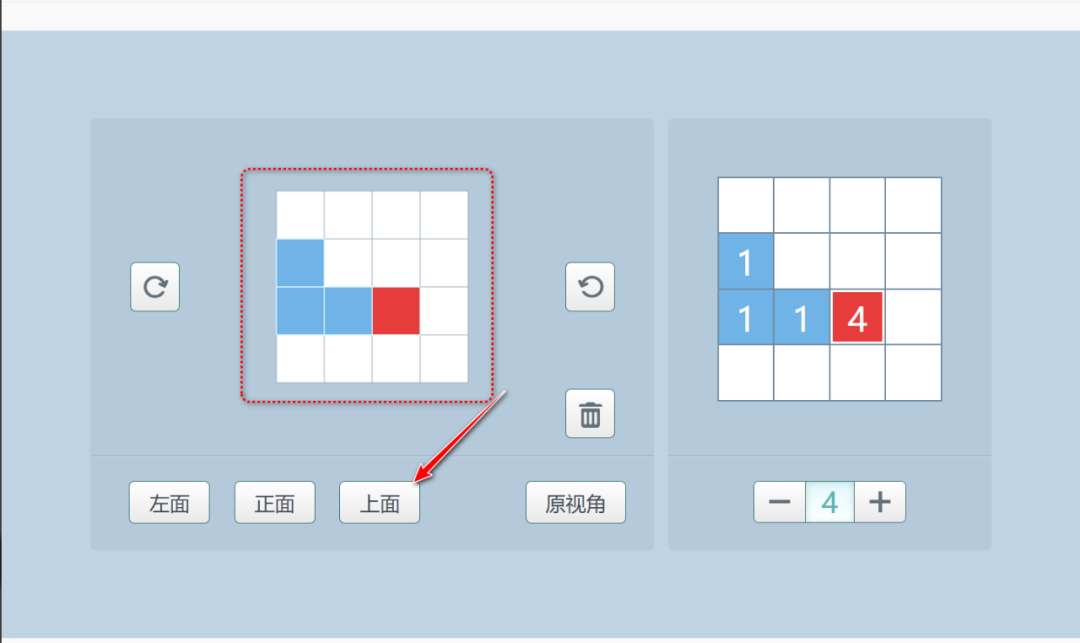The image size is (1080, 643).
Task: Click the rotate-clockwise icon on the left
Action: click(x=155, y=287)
